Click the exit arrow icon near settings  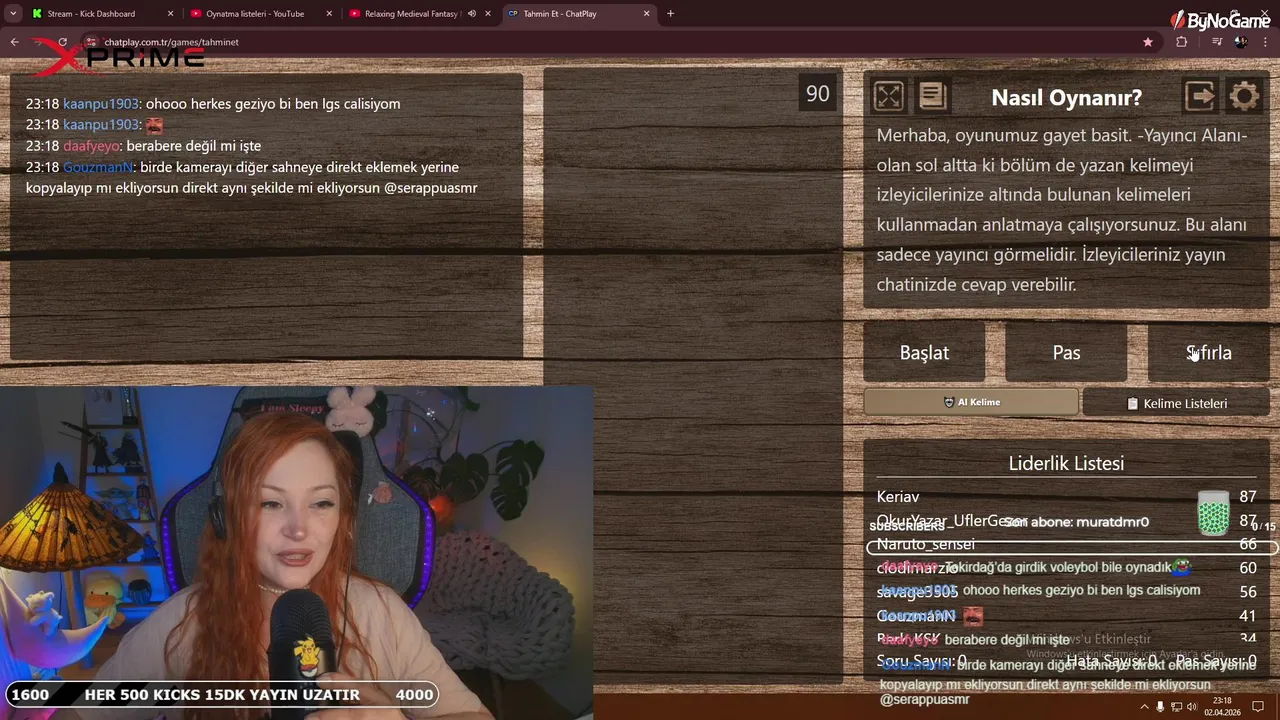click(1200, 96)
